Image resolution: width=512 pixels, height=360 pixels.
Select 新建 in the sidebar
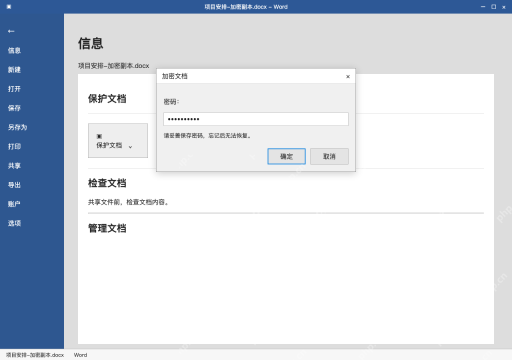pyautogui.click(x=14, y=70)
